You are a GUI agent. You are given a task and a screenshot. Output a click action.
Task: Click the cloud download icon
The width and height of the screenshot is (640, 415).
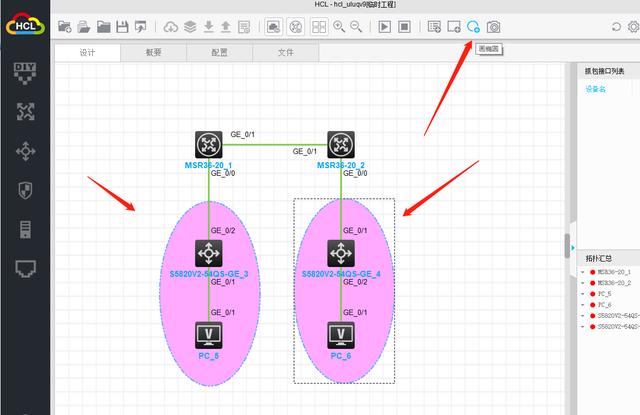pos(171,27)
